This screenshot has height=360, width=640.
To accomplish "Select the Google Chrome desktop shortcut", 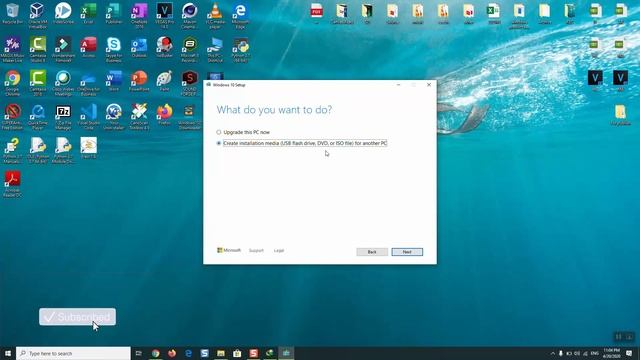I will [x=12, y=83].
